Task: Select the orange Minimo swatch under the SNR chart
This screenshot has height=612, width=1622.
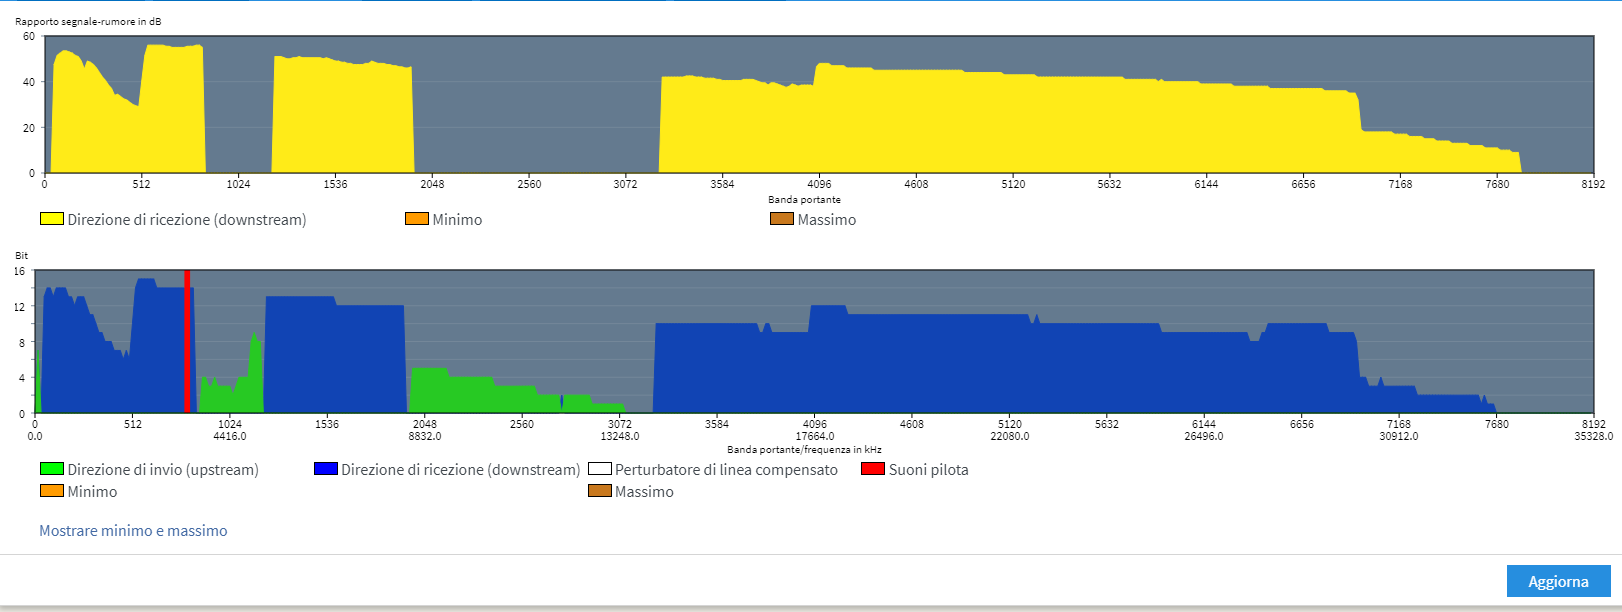Action: (417, 219)
